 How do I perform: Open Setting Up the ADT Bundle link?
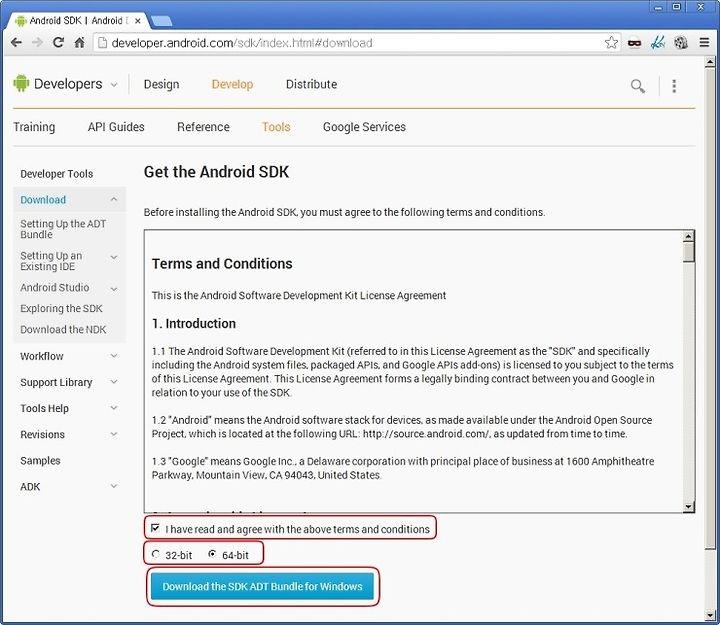click(x=63, y=229)
